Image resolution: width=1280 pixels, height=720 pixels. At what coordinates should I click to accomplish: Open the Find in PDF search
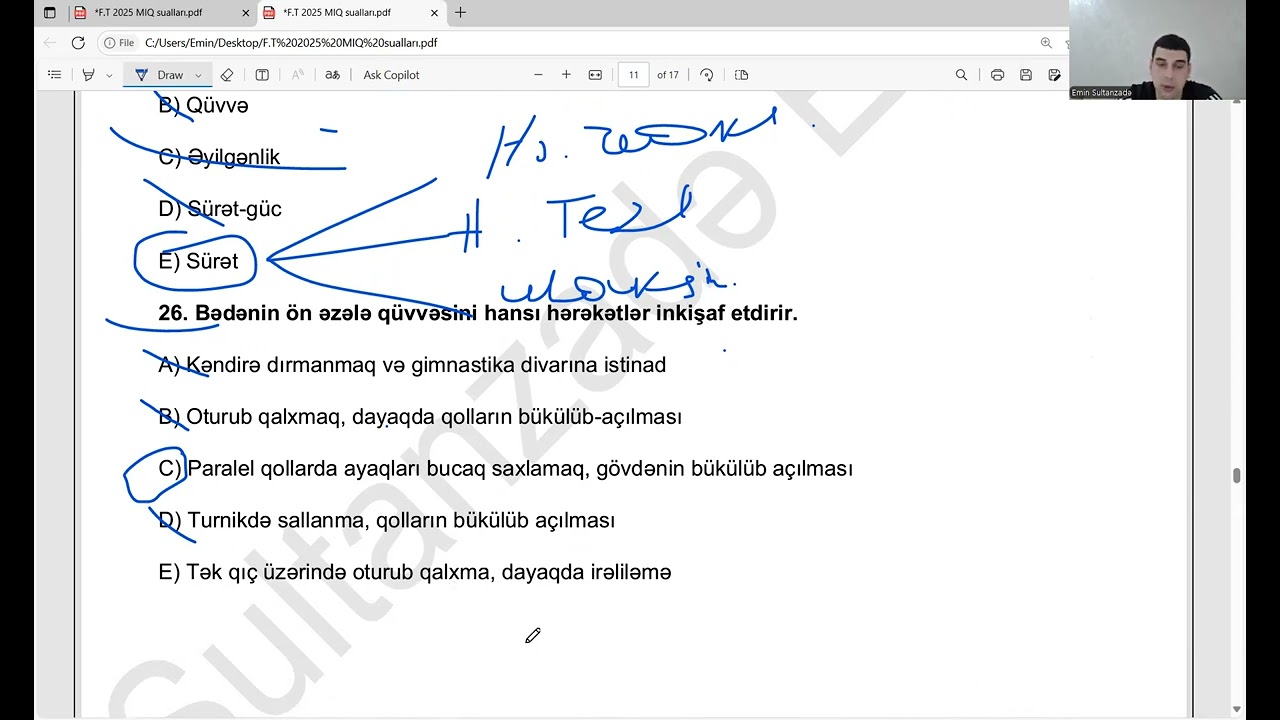point(961,75)
